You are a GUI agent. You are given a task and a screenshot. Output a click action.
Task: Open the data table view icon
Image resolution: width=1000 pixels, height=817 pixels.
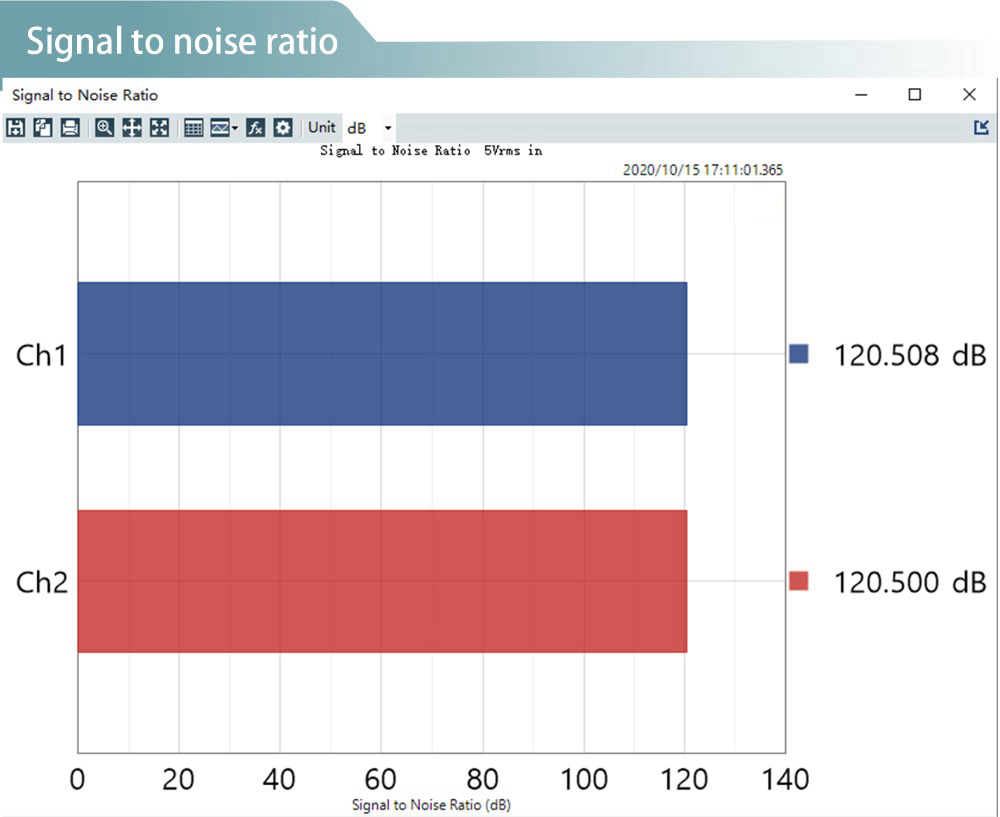(x=194, y=128)
